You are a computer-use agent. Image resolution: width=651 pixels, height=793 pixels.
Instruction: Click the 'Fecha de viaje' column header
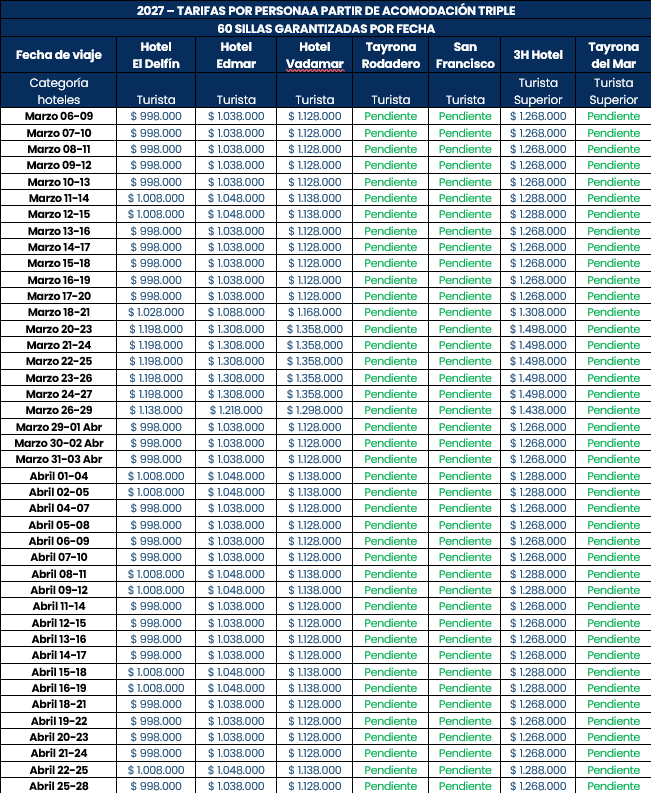tap(59, 55)
